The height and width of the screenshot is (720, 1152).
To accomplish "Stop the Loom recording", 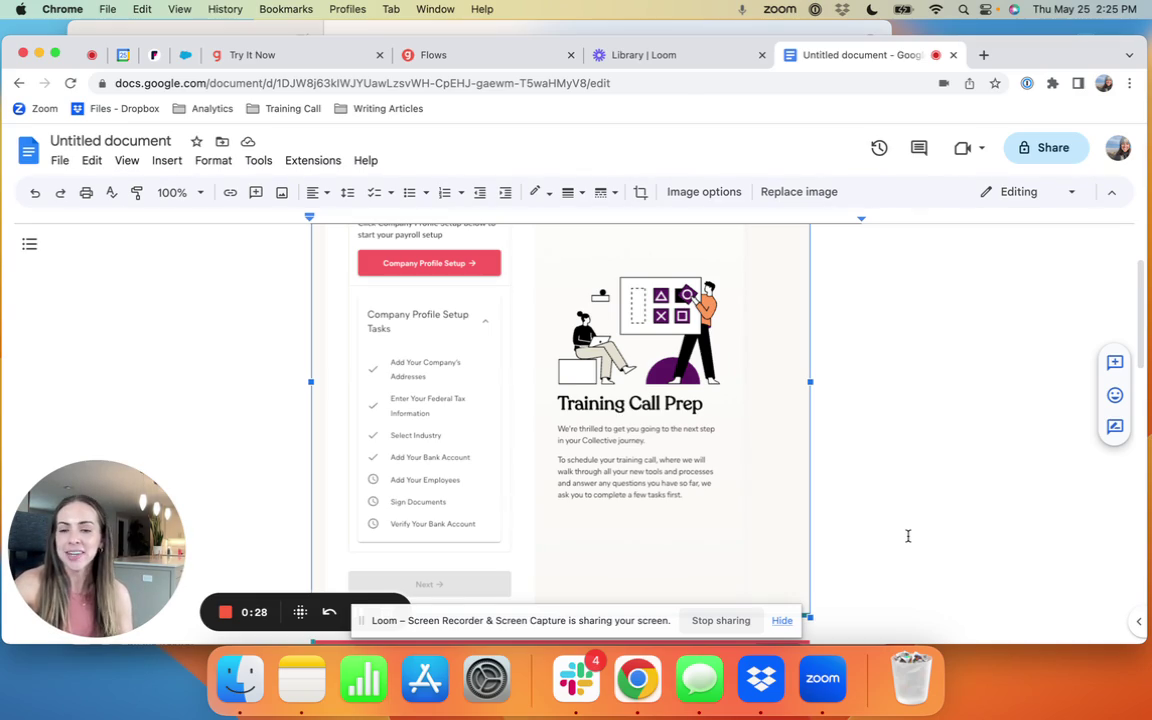I will pos(226,612).
